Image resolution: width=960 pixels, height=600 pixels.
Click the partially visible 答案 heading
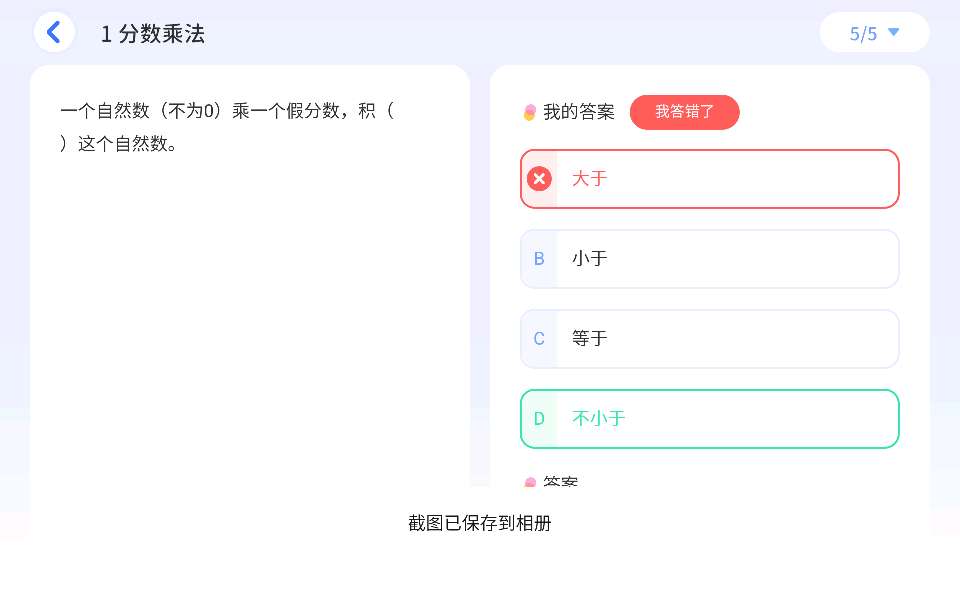[561, 482]
